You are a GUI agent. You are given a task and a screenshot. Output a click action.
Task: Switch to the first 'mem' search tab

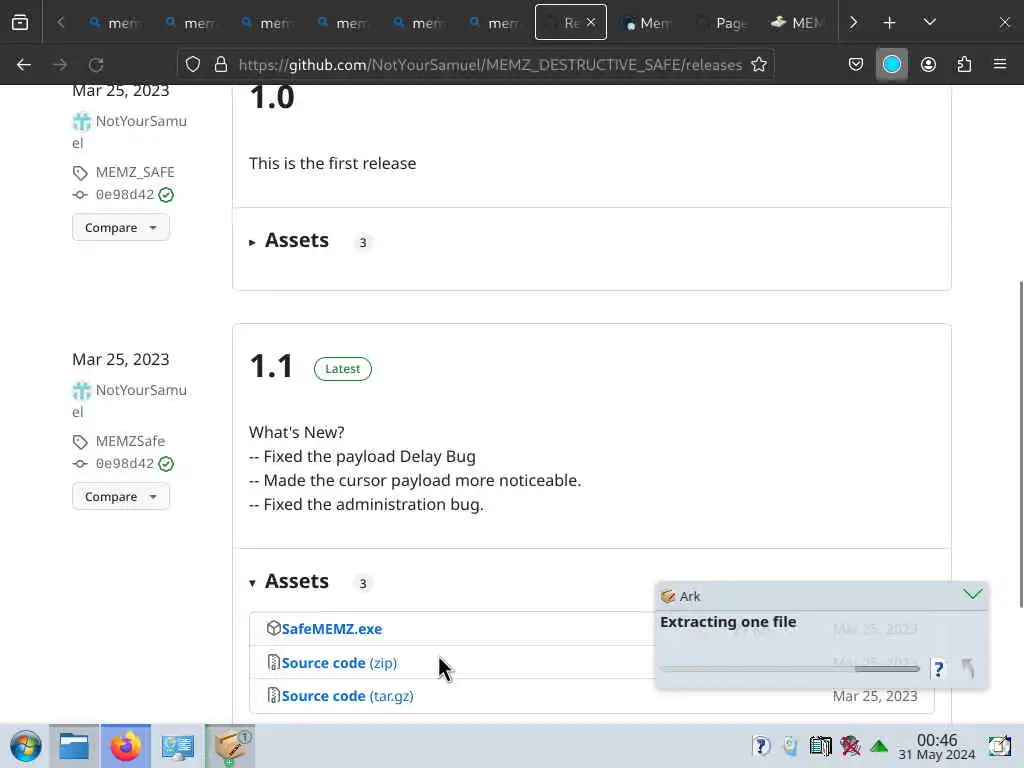tap(115, 23)
